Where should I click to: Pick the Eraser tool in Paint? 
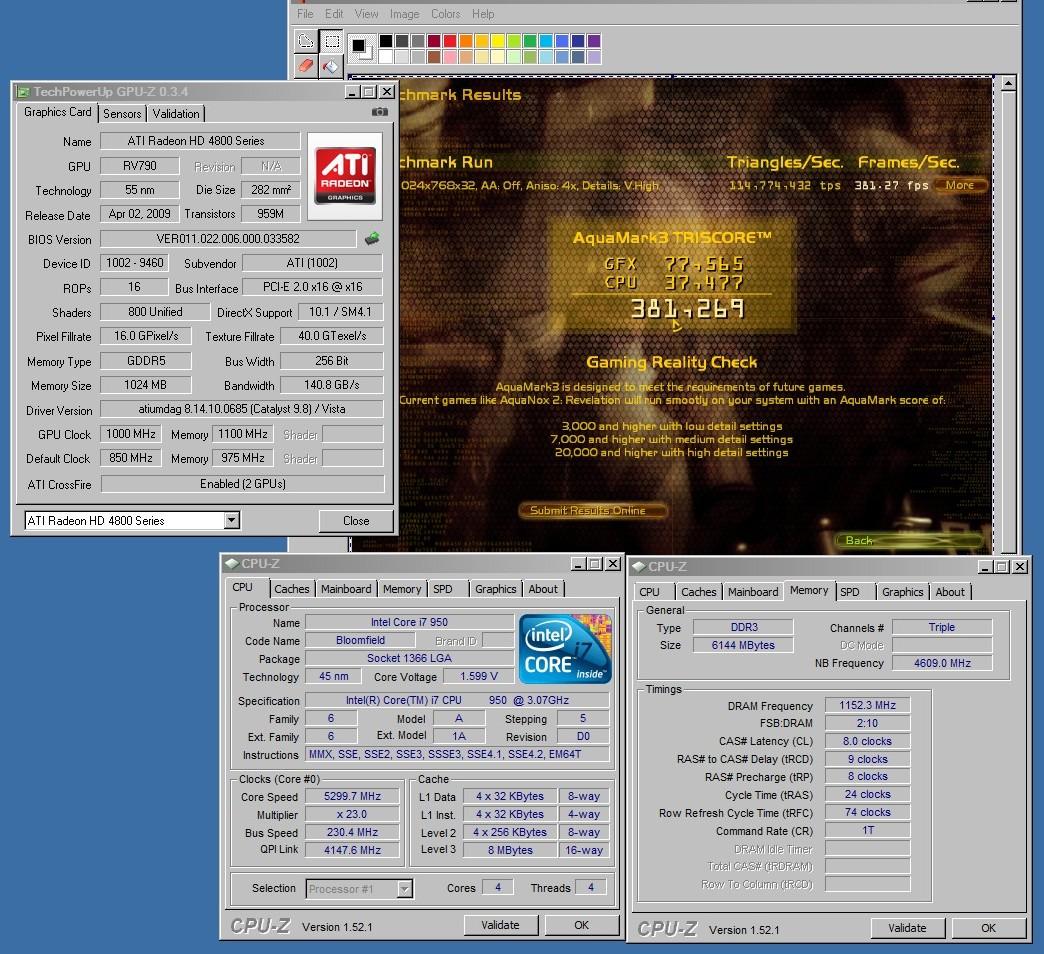click(306, 65)
